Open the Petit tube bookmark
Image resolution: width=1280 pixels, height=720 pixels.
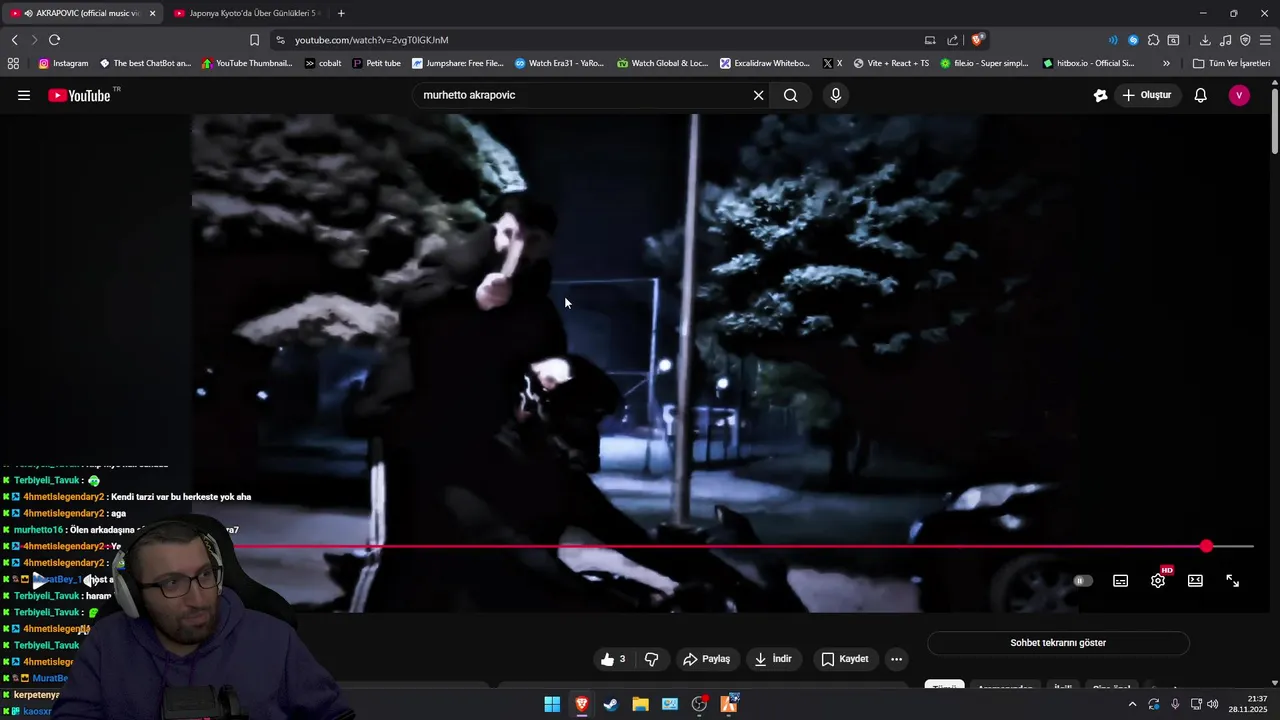tap(376, 63)
